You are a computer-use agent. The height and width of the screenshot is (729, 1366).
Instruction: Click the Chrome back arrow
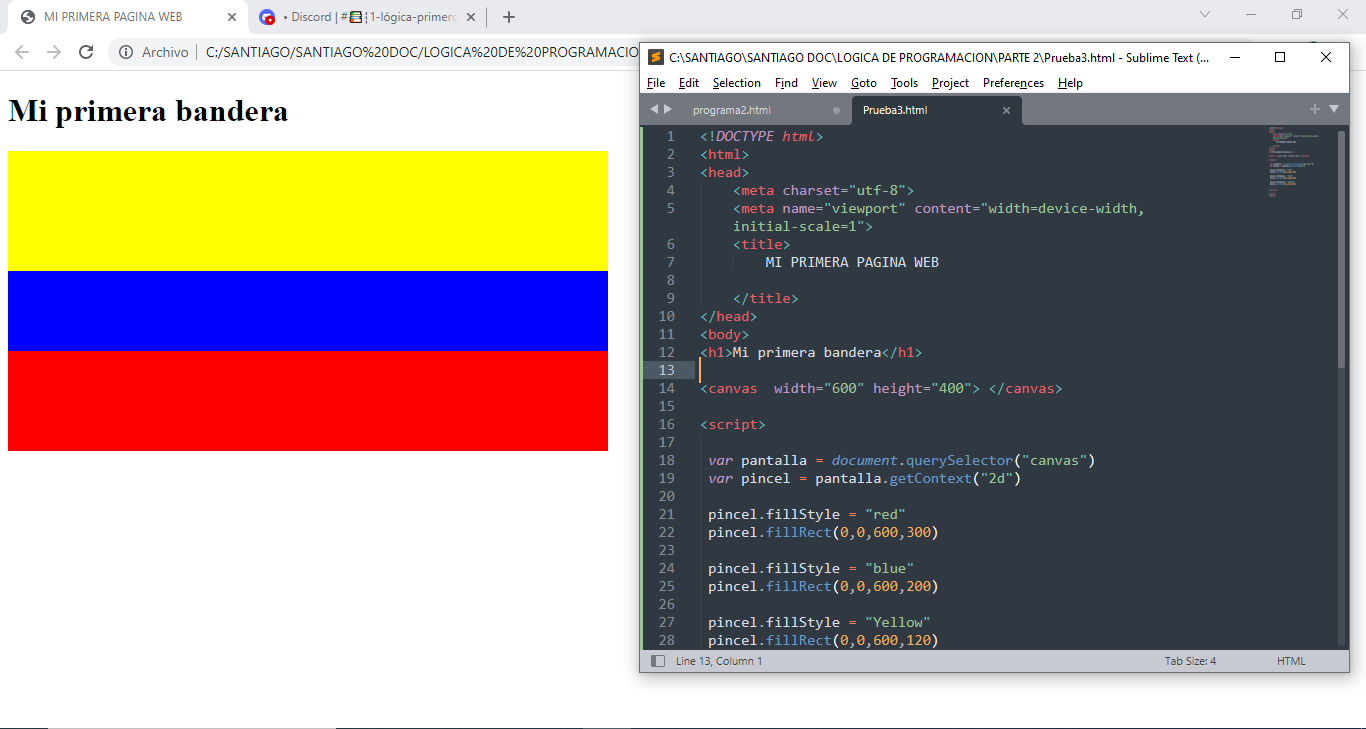click(22, 52)
